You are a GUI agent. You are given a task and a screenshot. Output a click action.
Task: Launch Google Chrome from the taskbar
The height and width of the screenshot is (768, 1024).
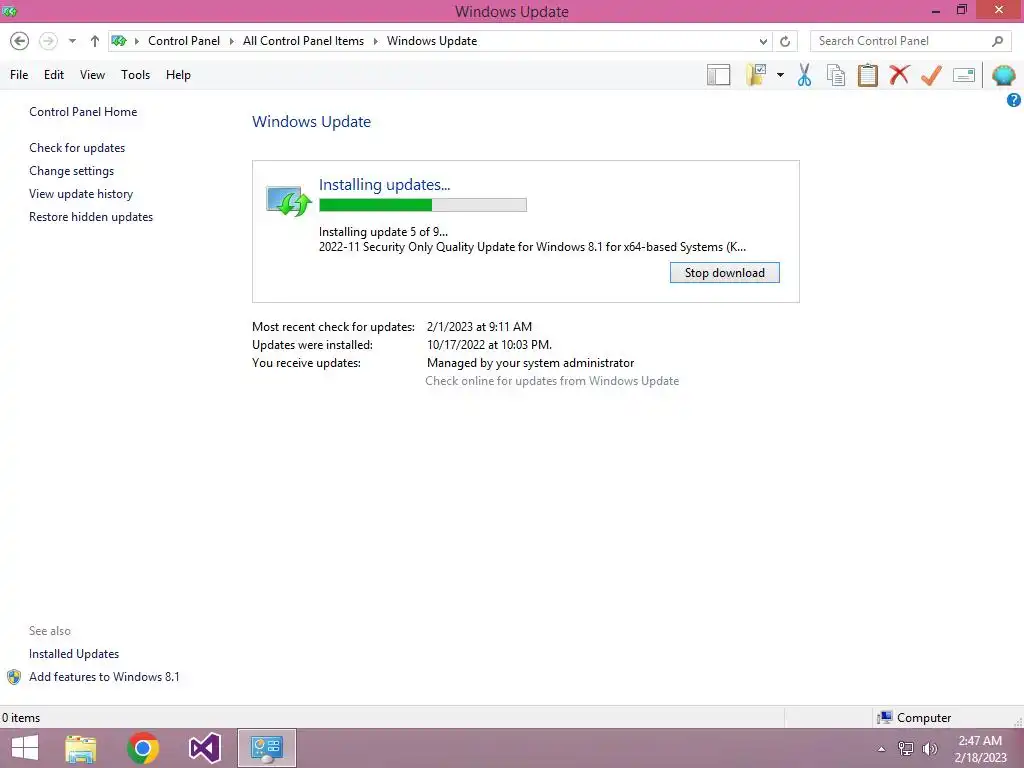coord(143,748)
